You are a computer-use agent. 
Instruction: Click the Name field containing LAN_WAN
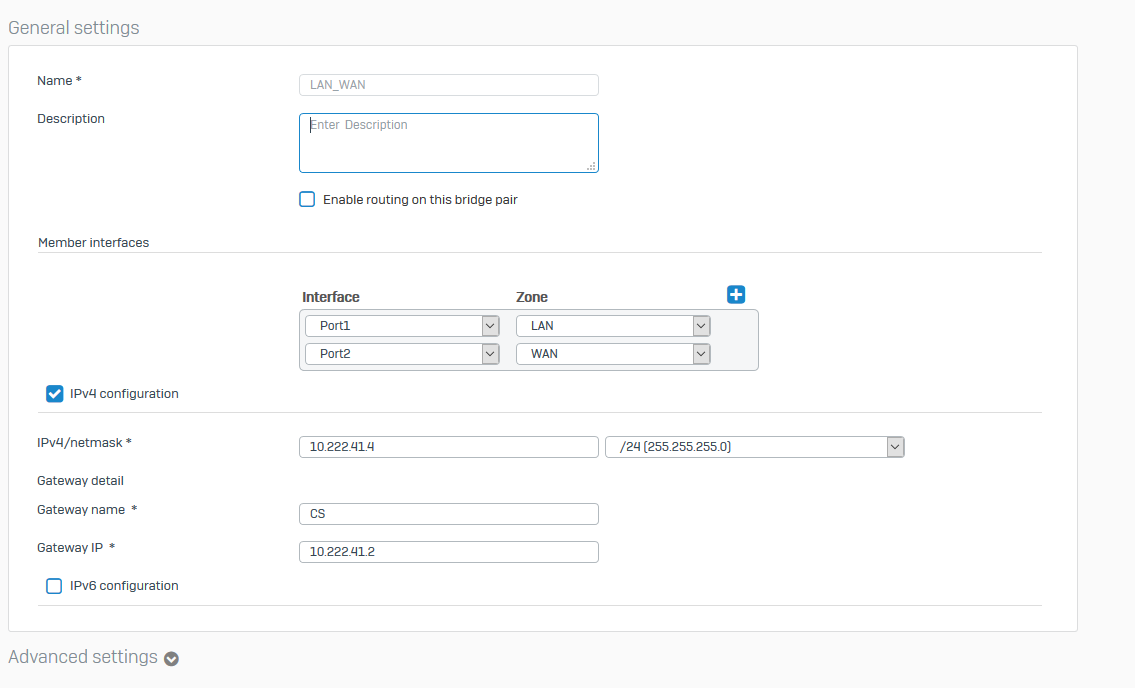click(448, 85)
